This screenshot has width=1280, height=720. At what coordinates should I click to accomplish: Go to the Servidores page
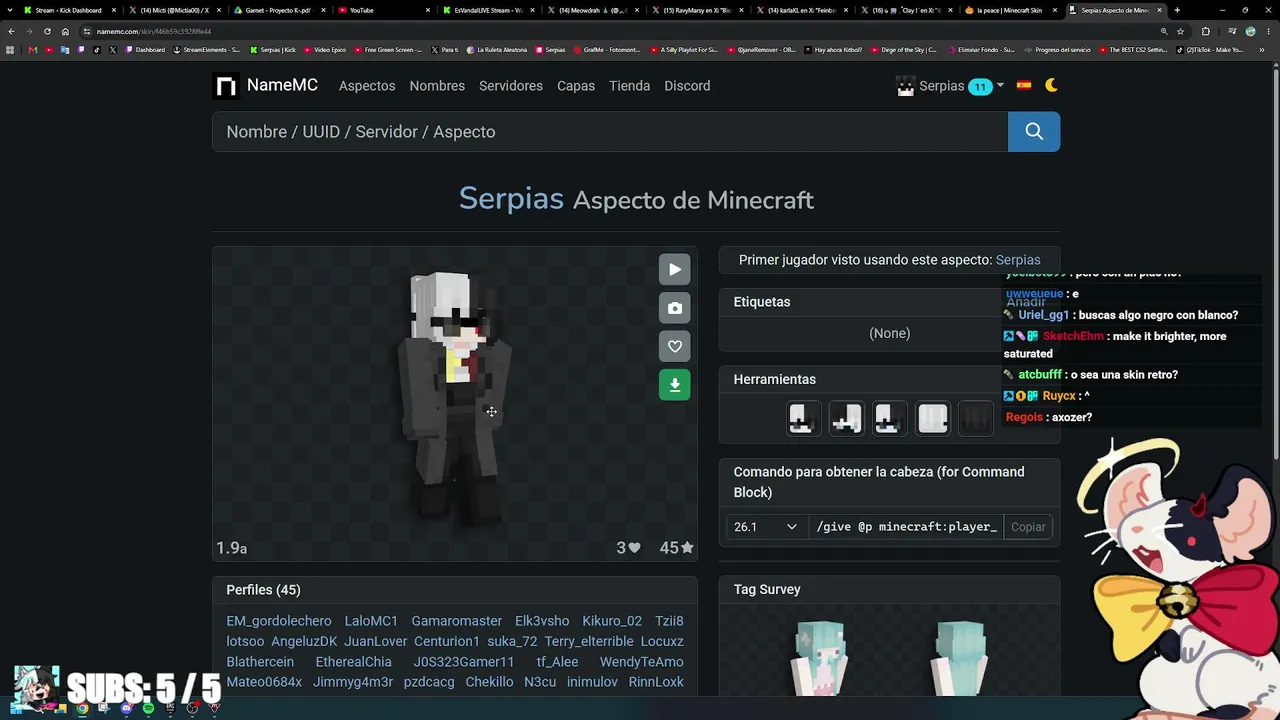[511, 86]
